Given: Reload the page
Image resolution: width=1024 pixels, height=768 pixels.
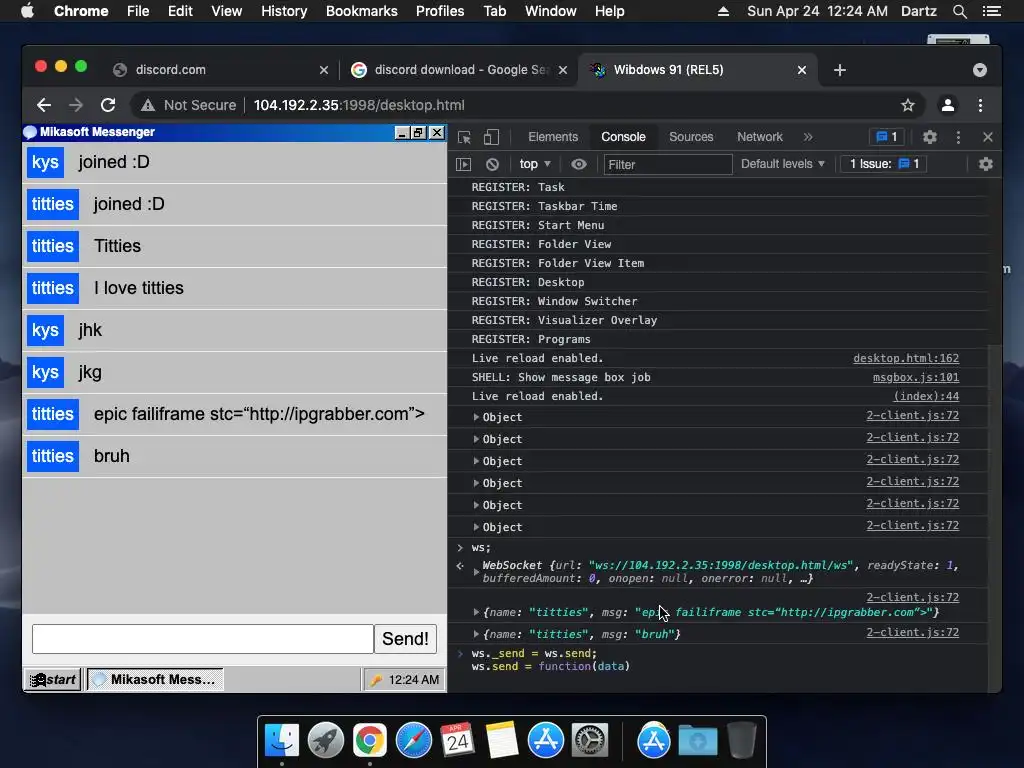Looking at the screenshot, I should pyautogui.click(x=108, y=105).
